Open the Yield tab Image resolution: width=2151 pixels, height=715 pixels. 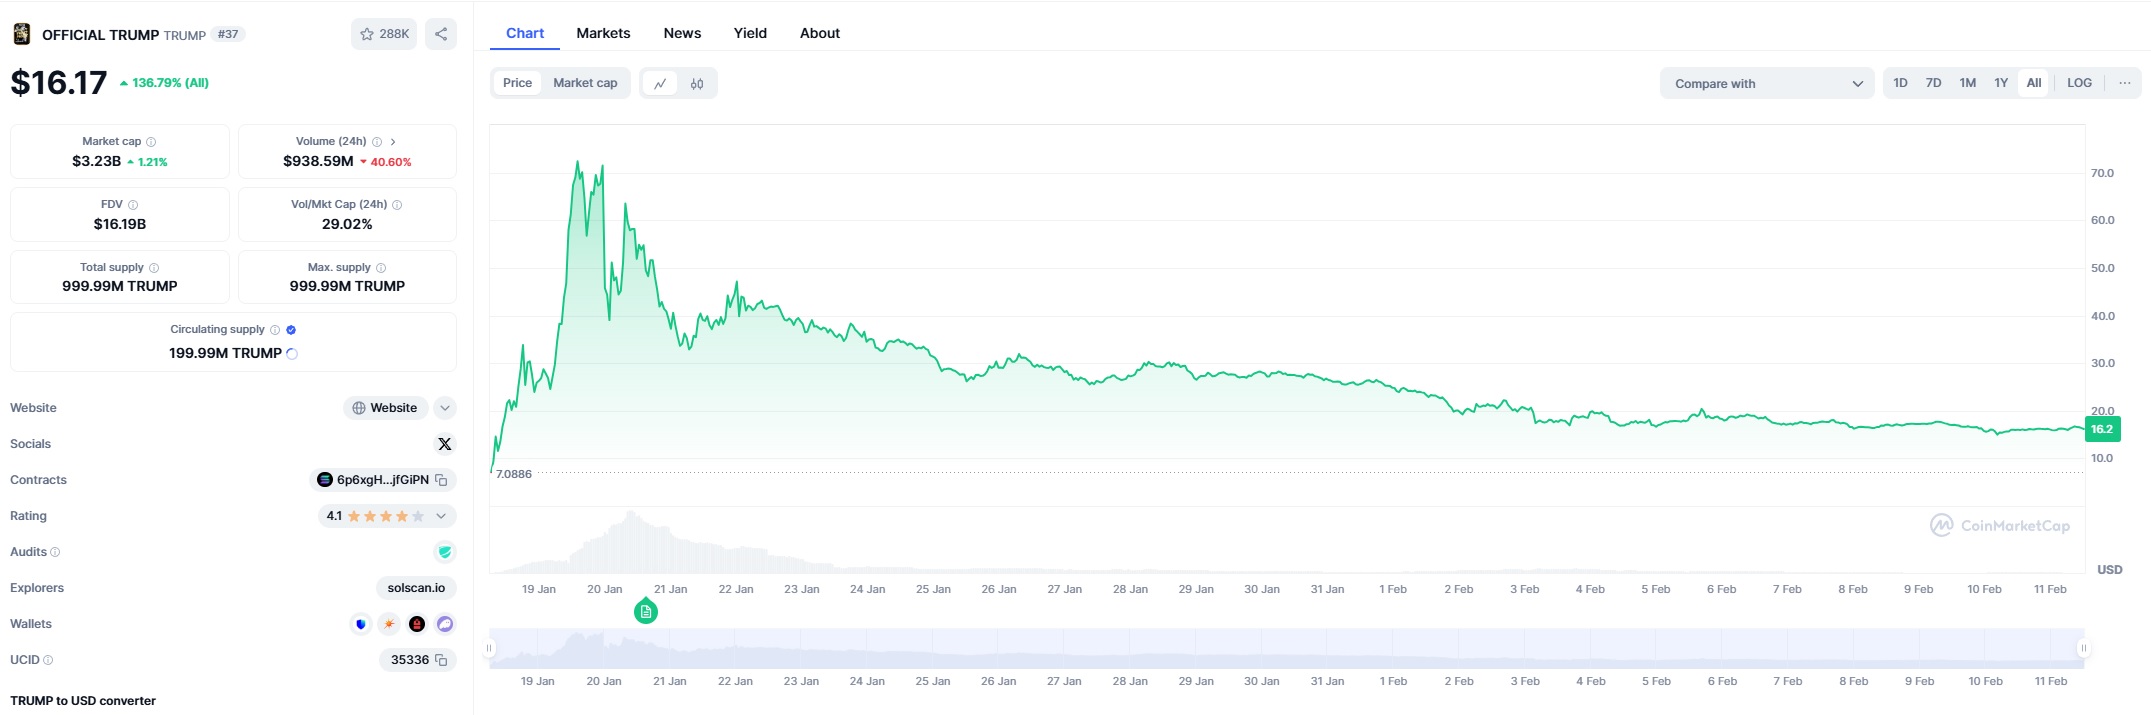[750, 33]
